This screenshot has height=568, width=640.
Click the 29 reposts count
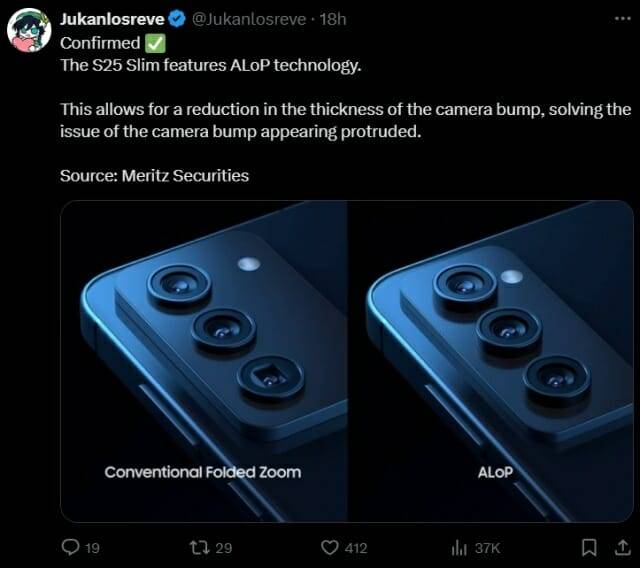click(224, 548)
